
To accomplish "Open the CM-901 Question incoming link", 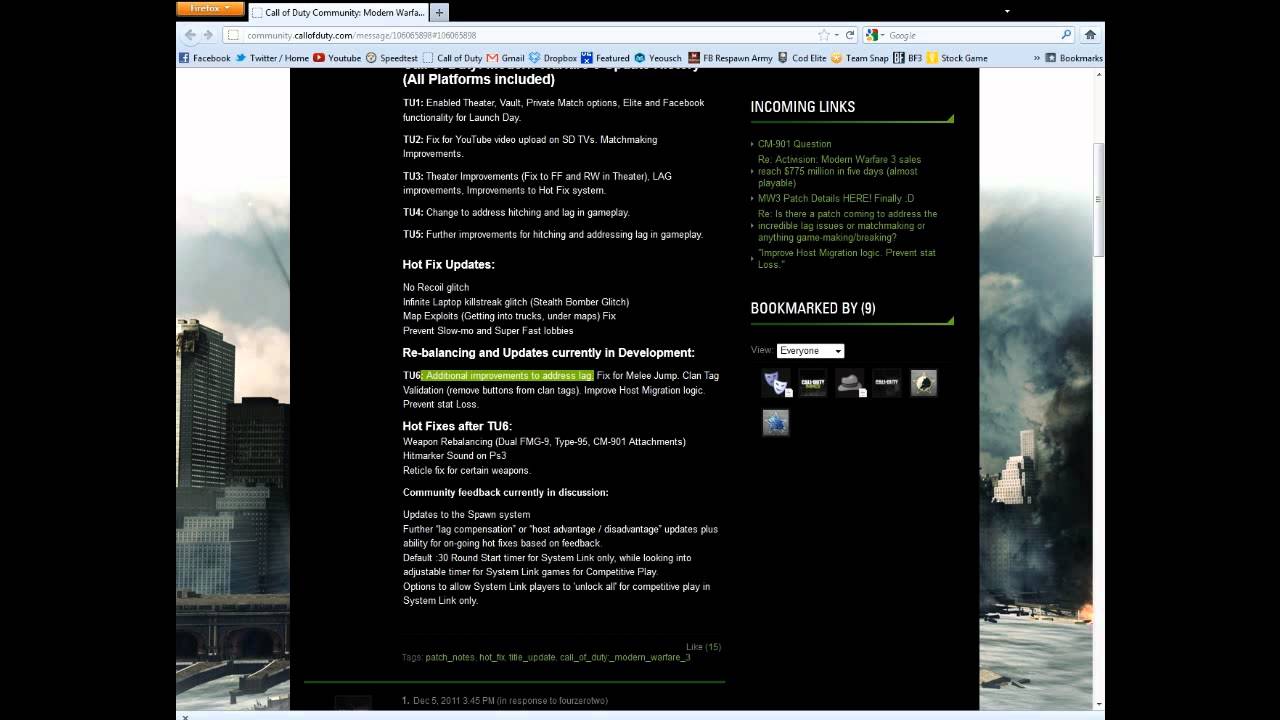I will [x=794, y=144].
